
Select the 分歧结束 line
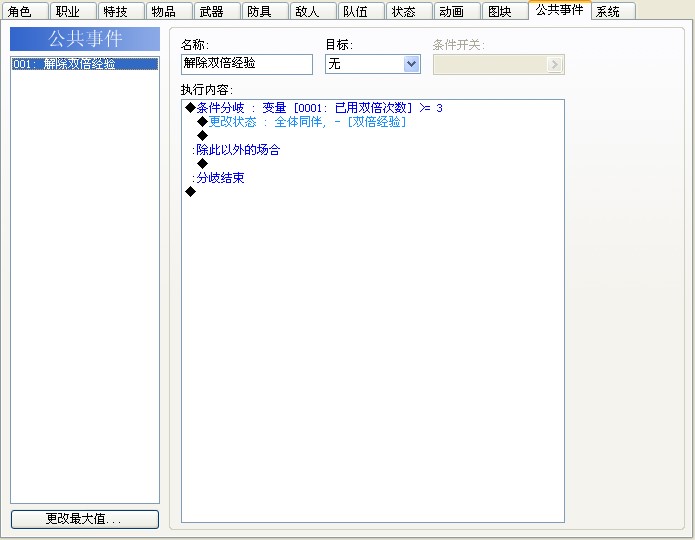372,178
